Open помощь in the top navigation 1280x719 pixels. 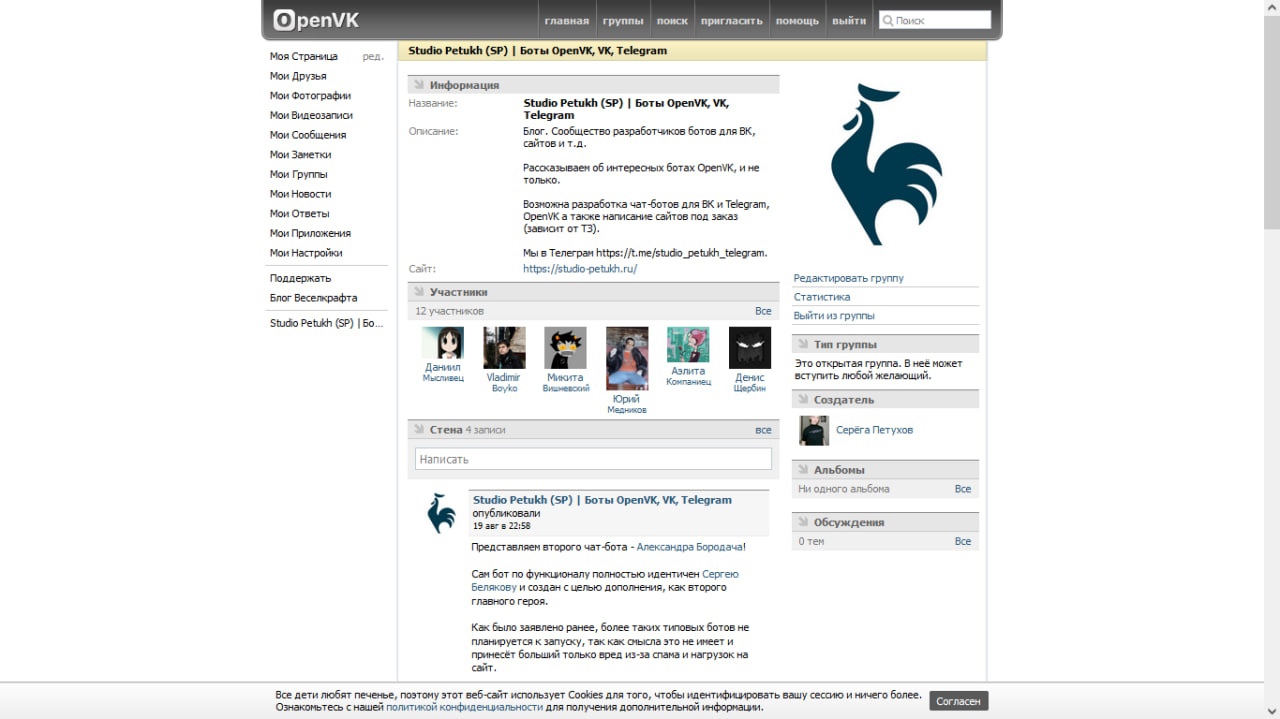[x=797, y=21]
